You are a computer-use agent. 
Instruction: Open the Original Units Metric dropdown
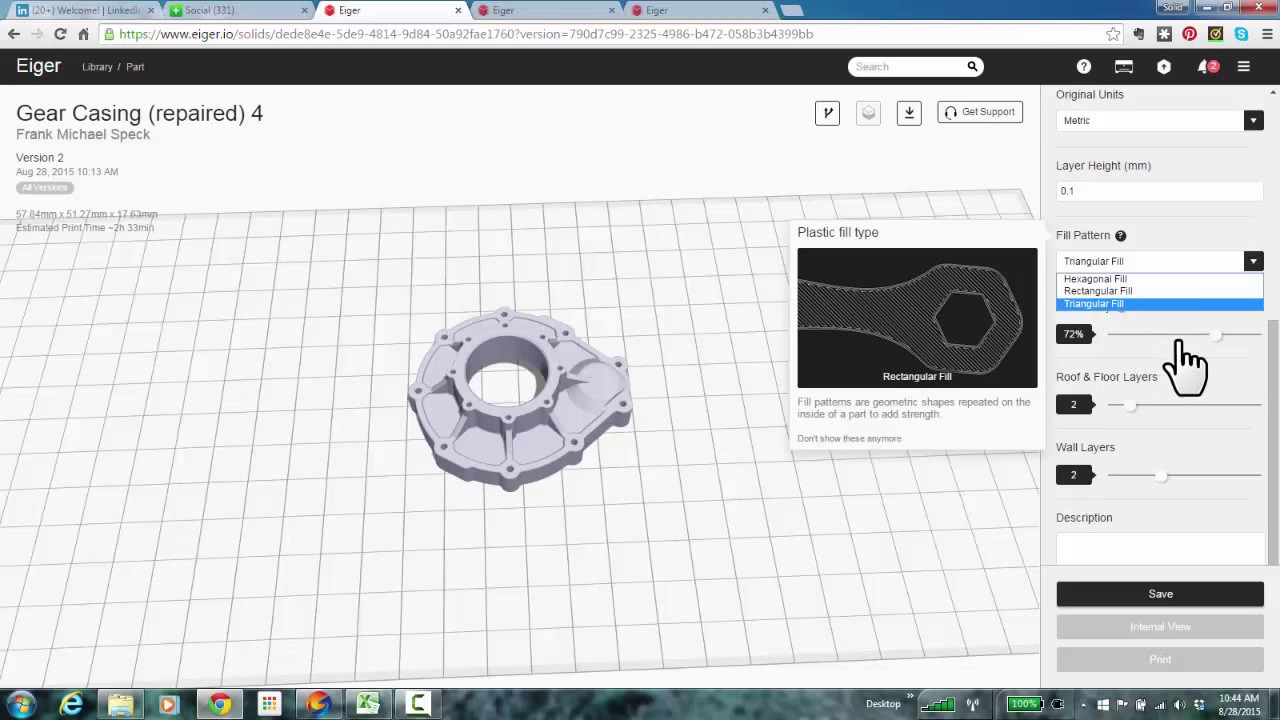pos(1160,121)
